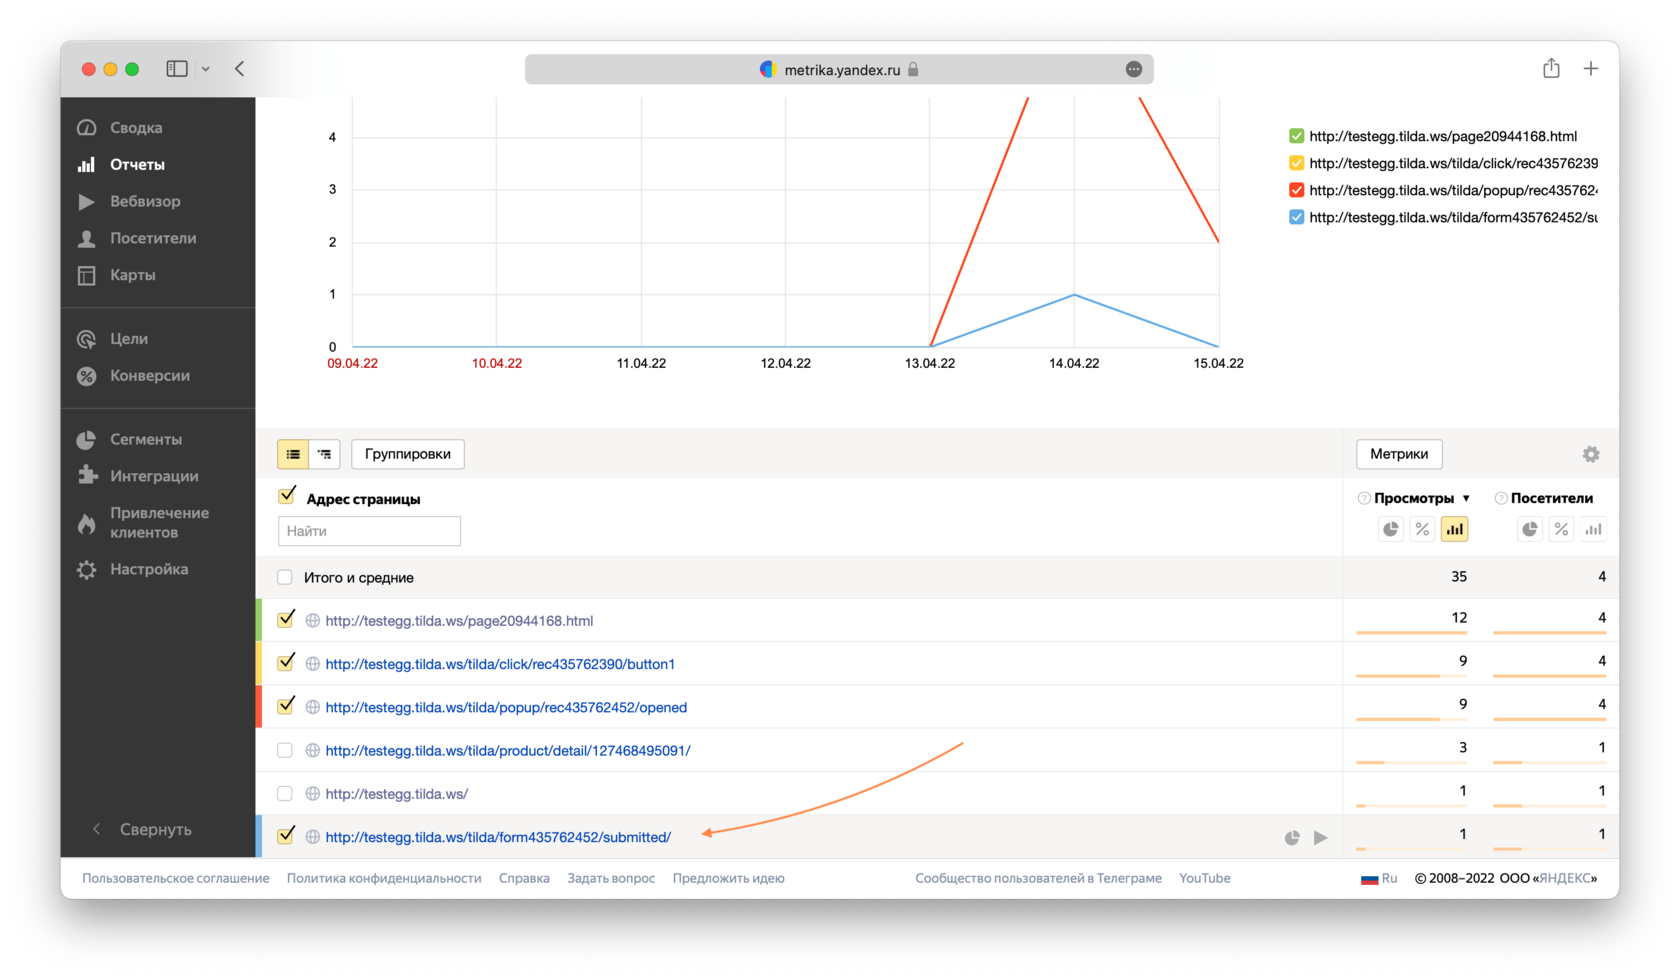The width and height of the screenshot is (1680, 979).
Task: Open a new Safari tab with plus
Action: pos(1591,69)
